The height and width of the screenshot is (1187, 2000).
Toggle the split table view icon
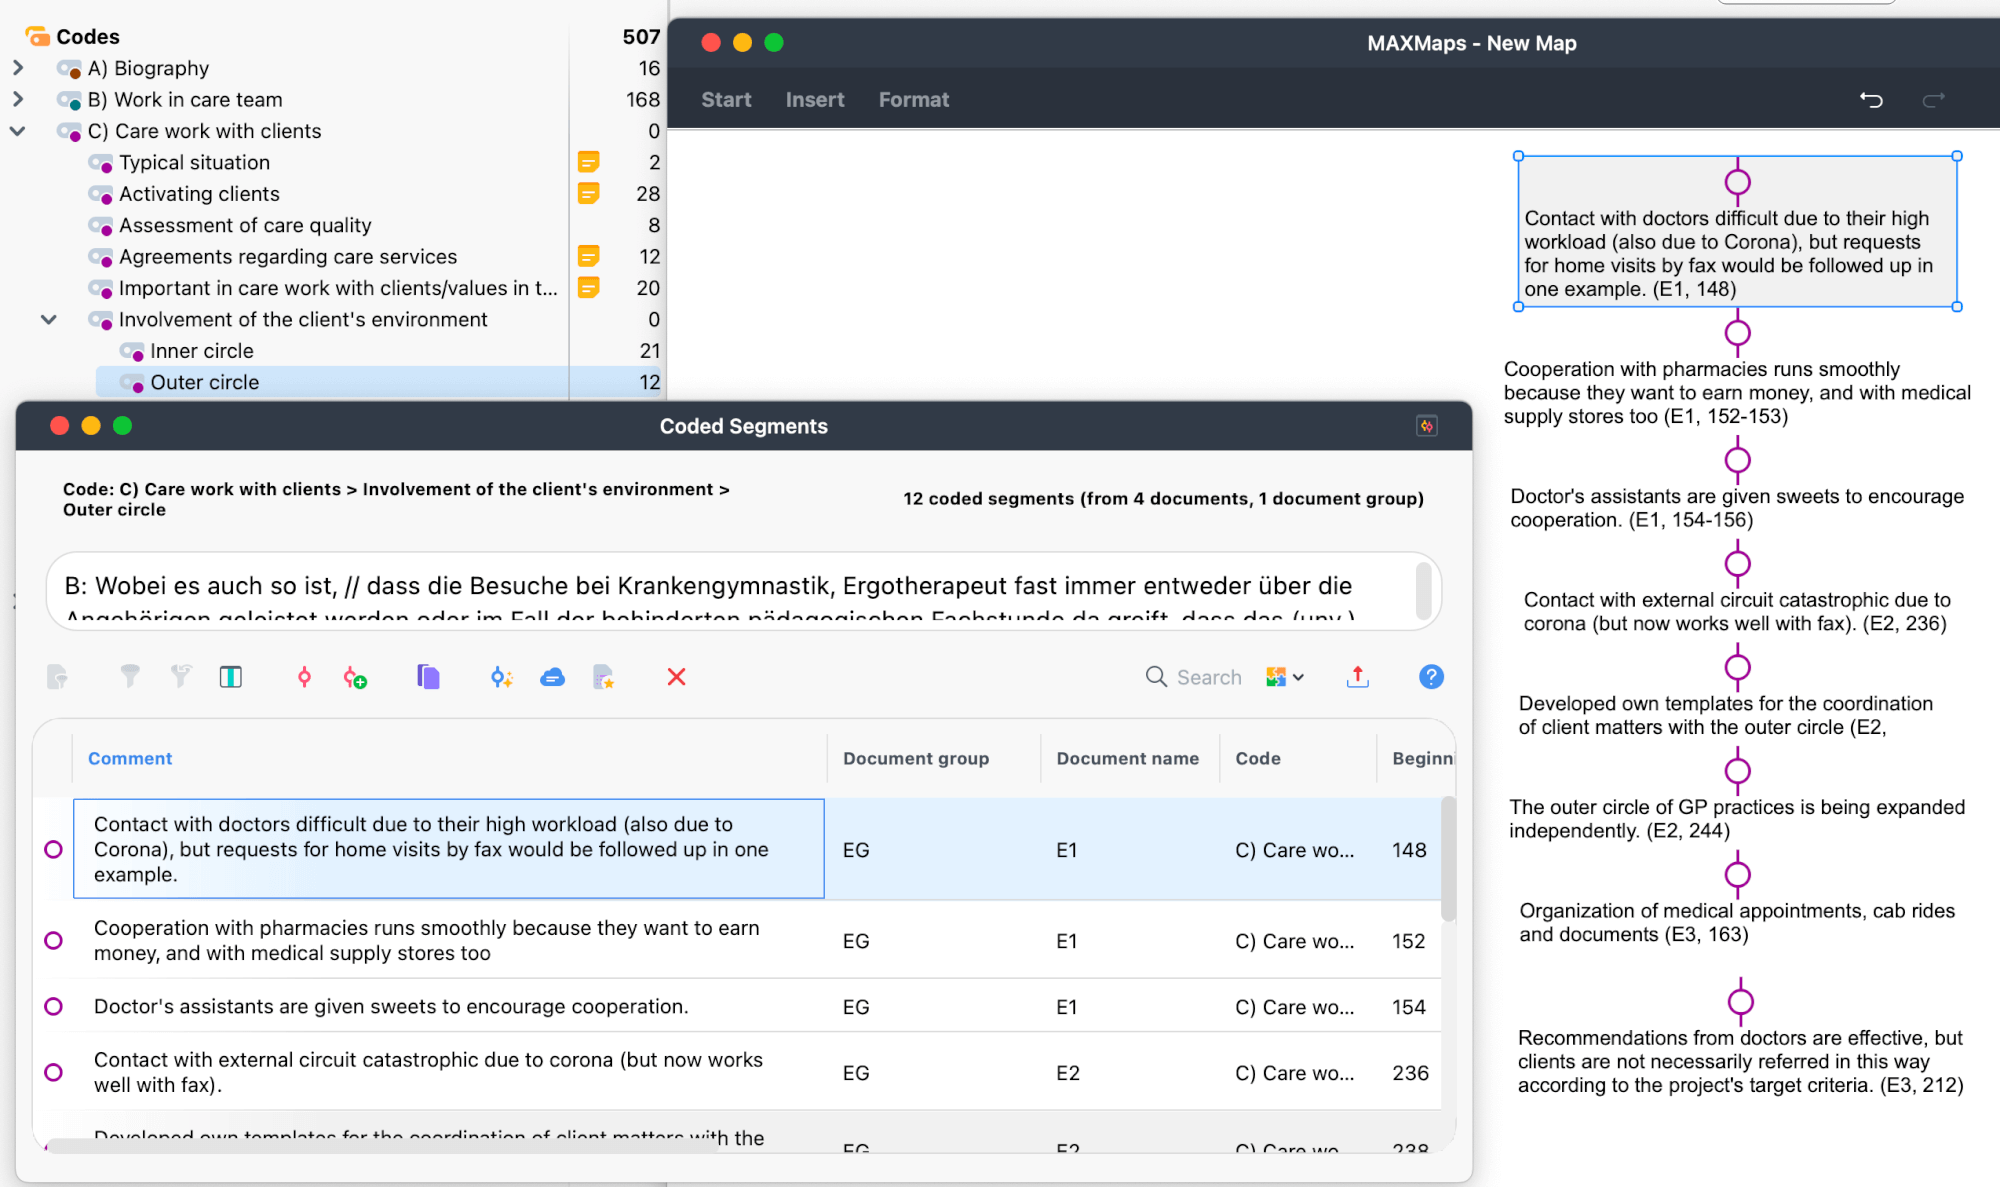click(230, 677)
